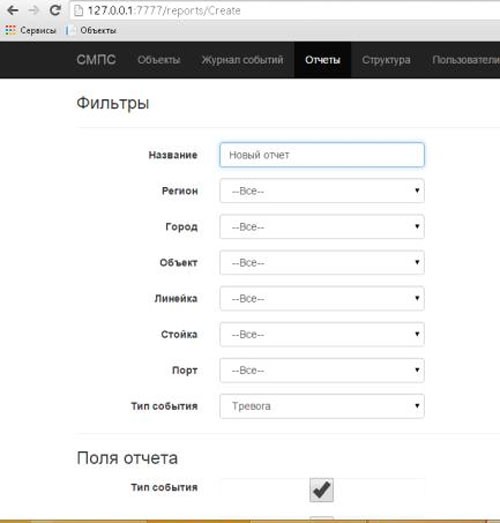Open the Регион dropdown
Image resolution: width=500 pixels, height=523 pixels.
click(x=322, y=191)
